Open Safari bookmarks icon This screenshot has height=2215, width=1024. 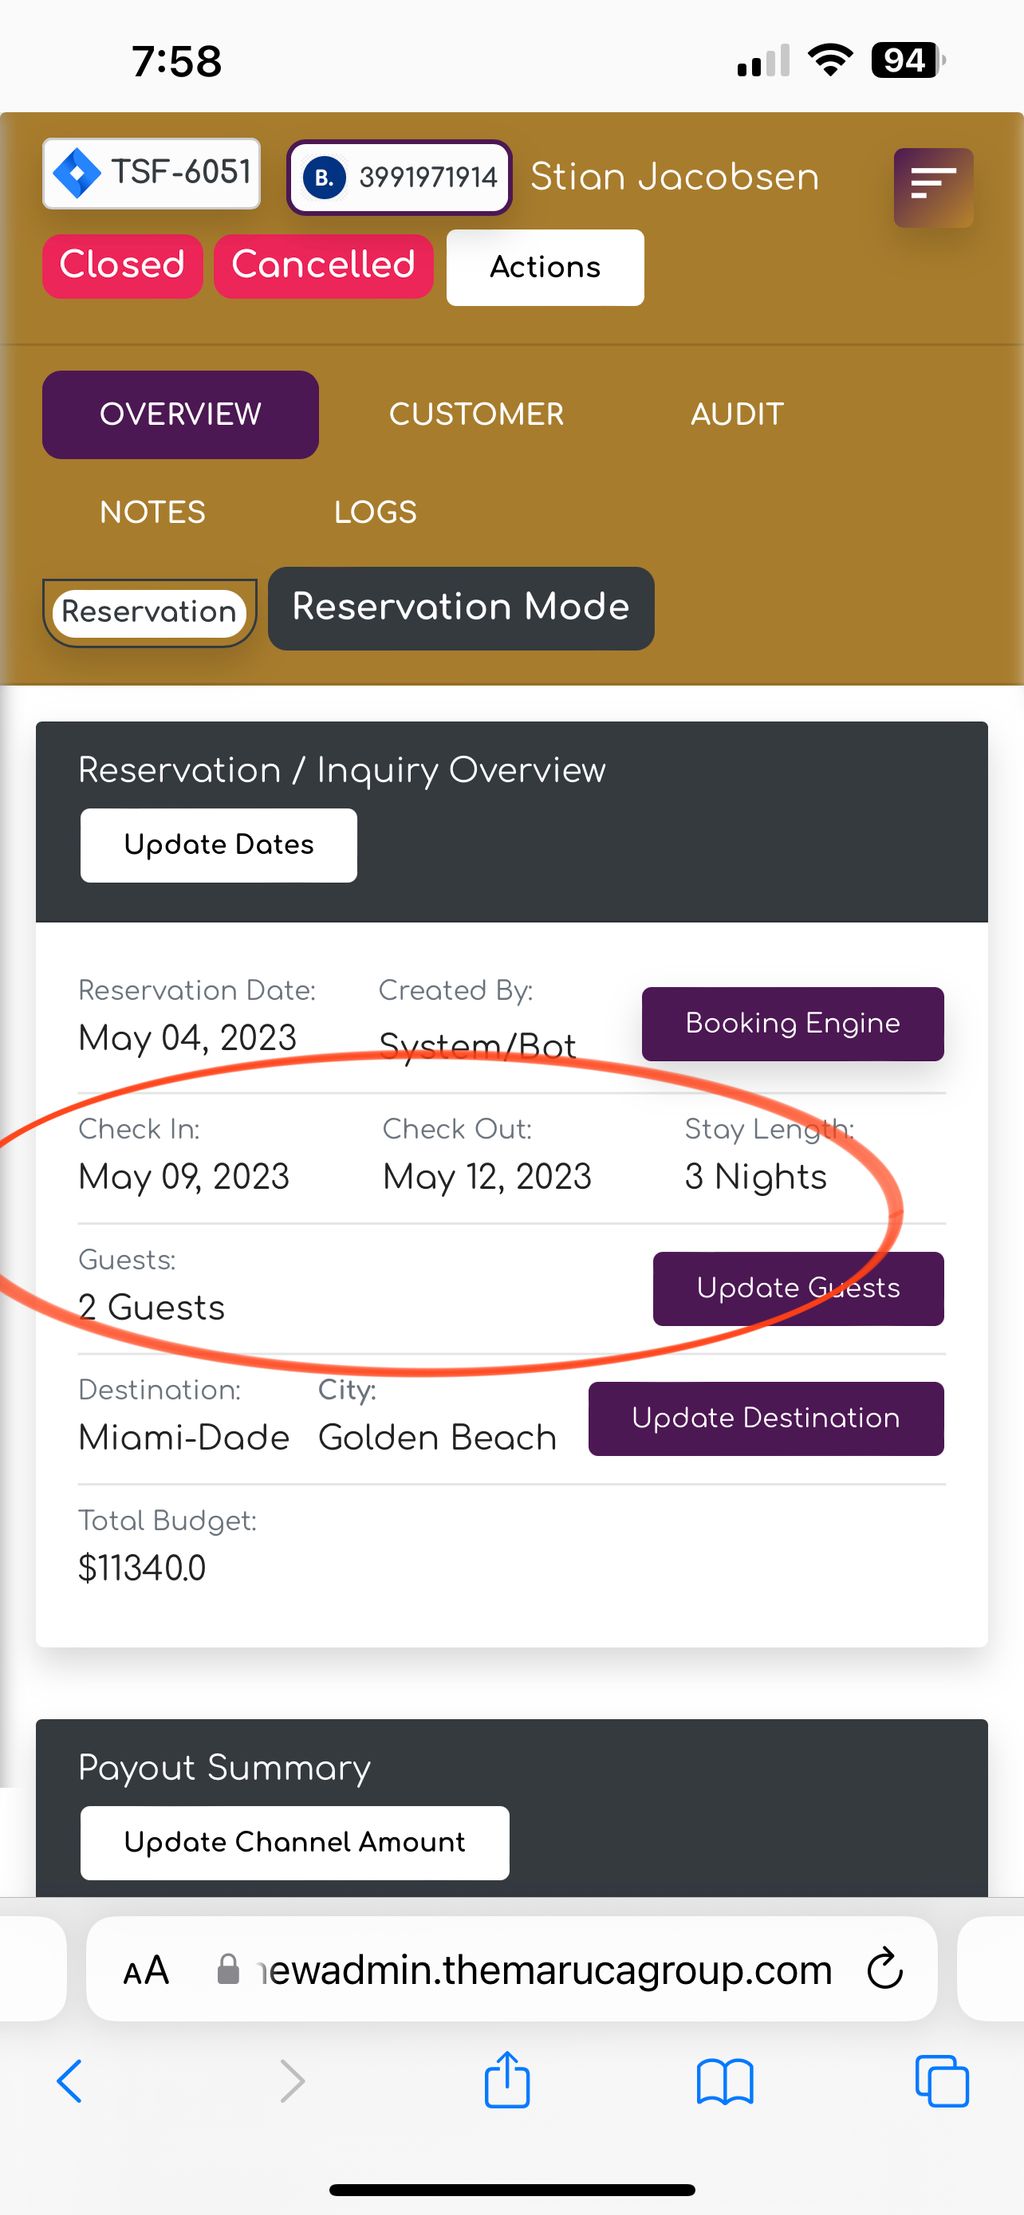(x=725, y=2082)
